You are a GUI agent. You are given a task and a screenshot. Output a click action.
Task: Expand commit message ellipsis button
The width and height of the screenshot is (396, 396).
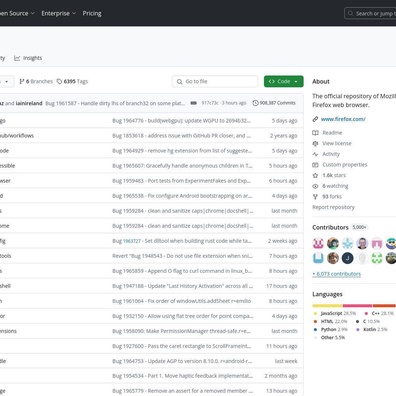click(x=193, y=103)
